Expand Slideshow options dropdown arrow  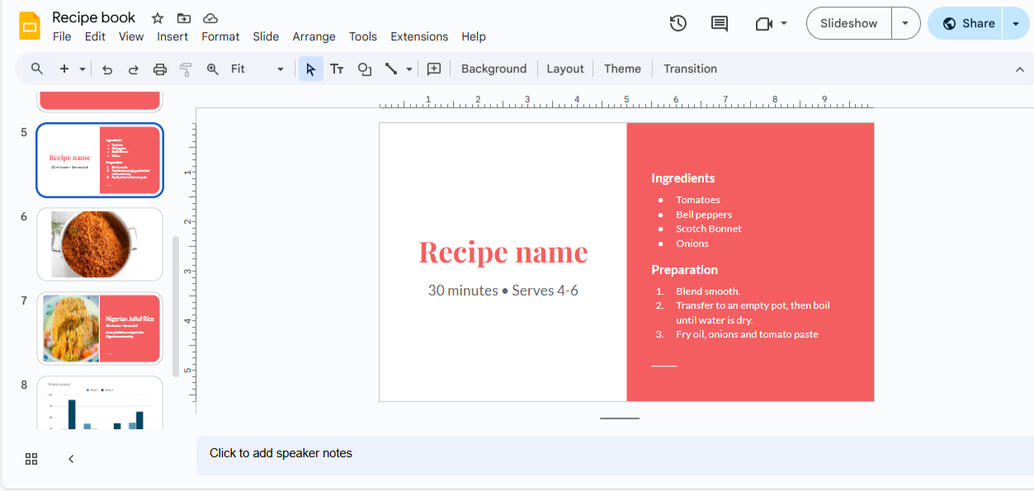(905, 24)
